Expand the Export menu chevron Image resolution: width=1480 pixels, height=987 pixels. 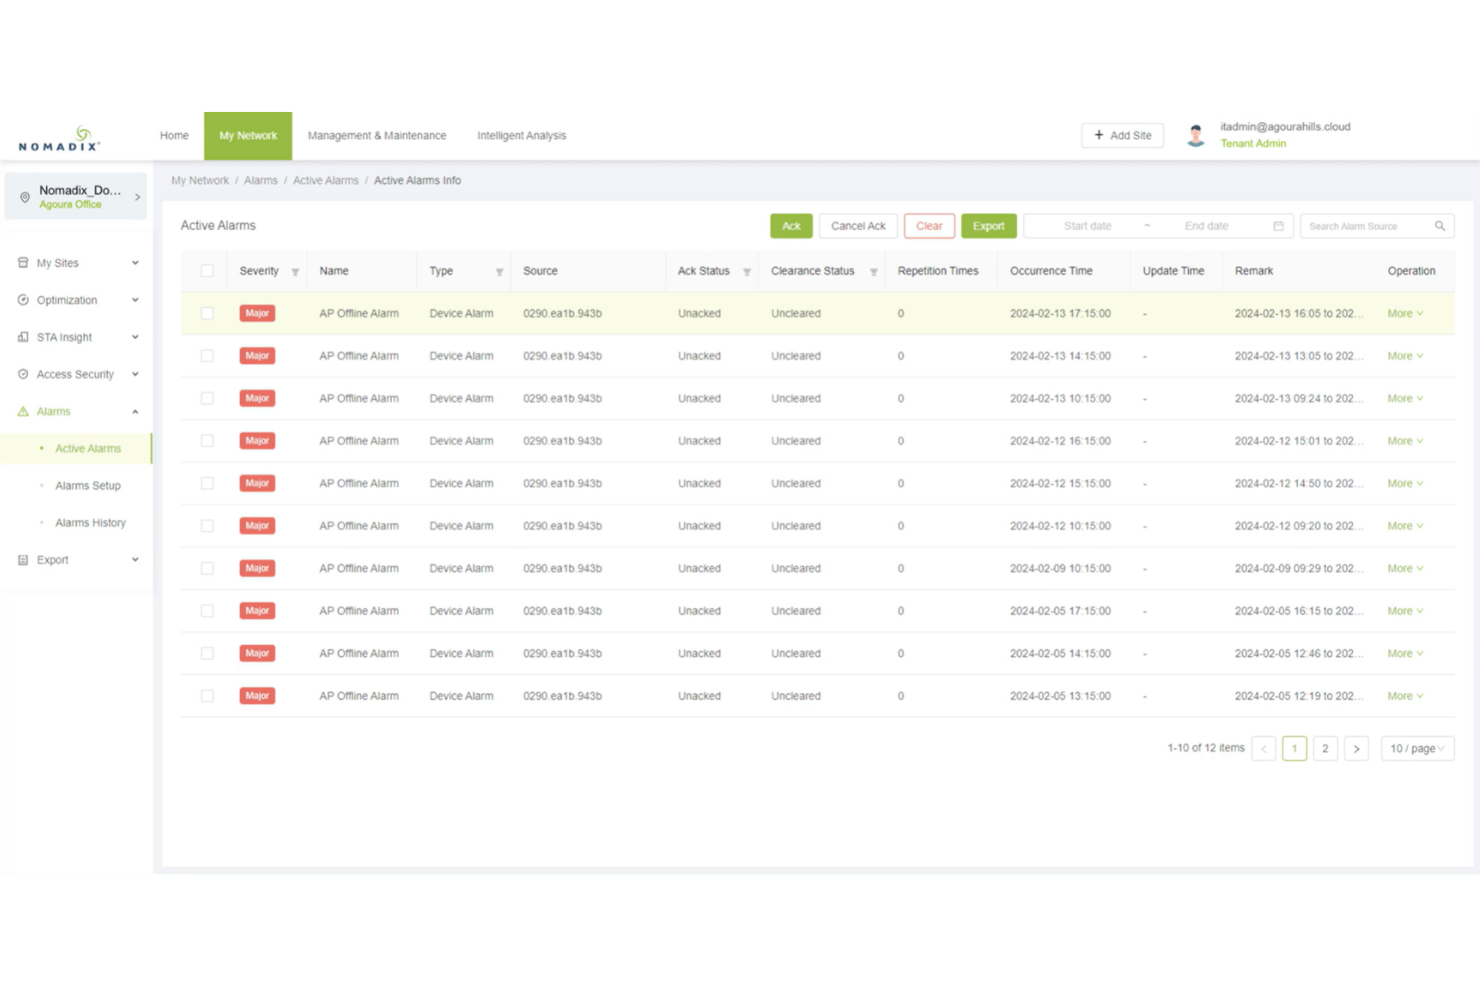click(135, 560)
